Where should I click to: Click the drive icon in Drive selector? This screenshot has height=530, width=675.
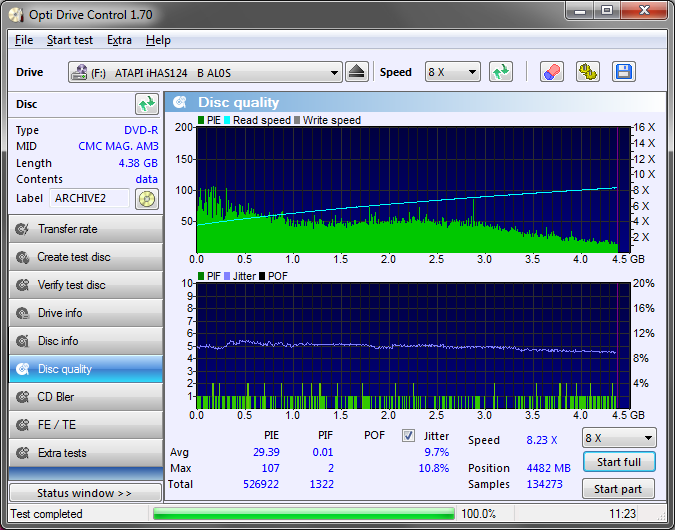(x=79, y=72)
